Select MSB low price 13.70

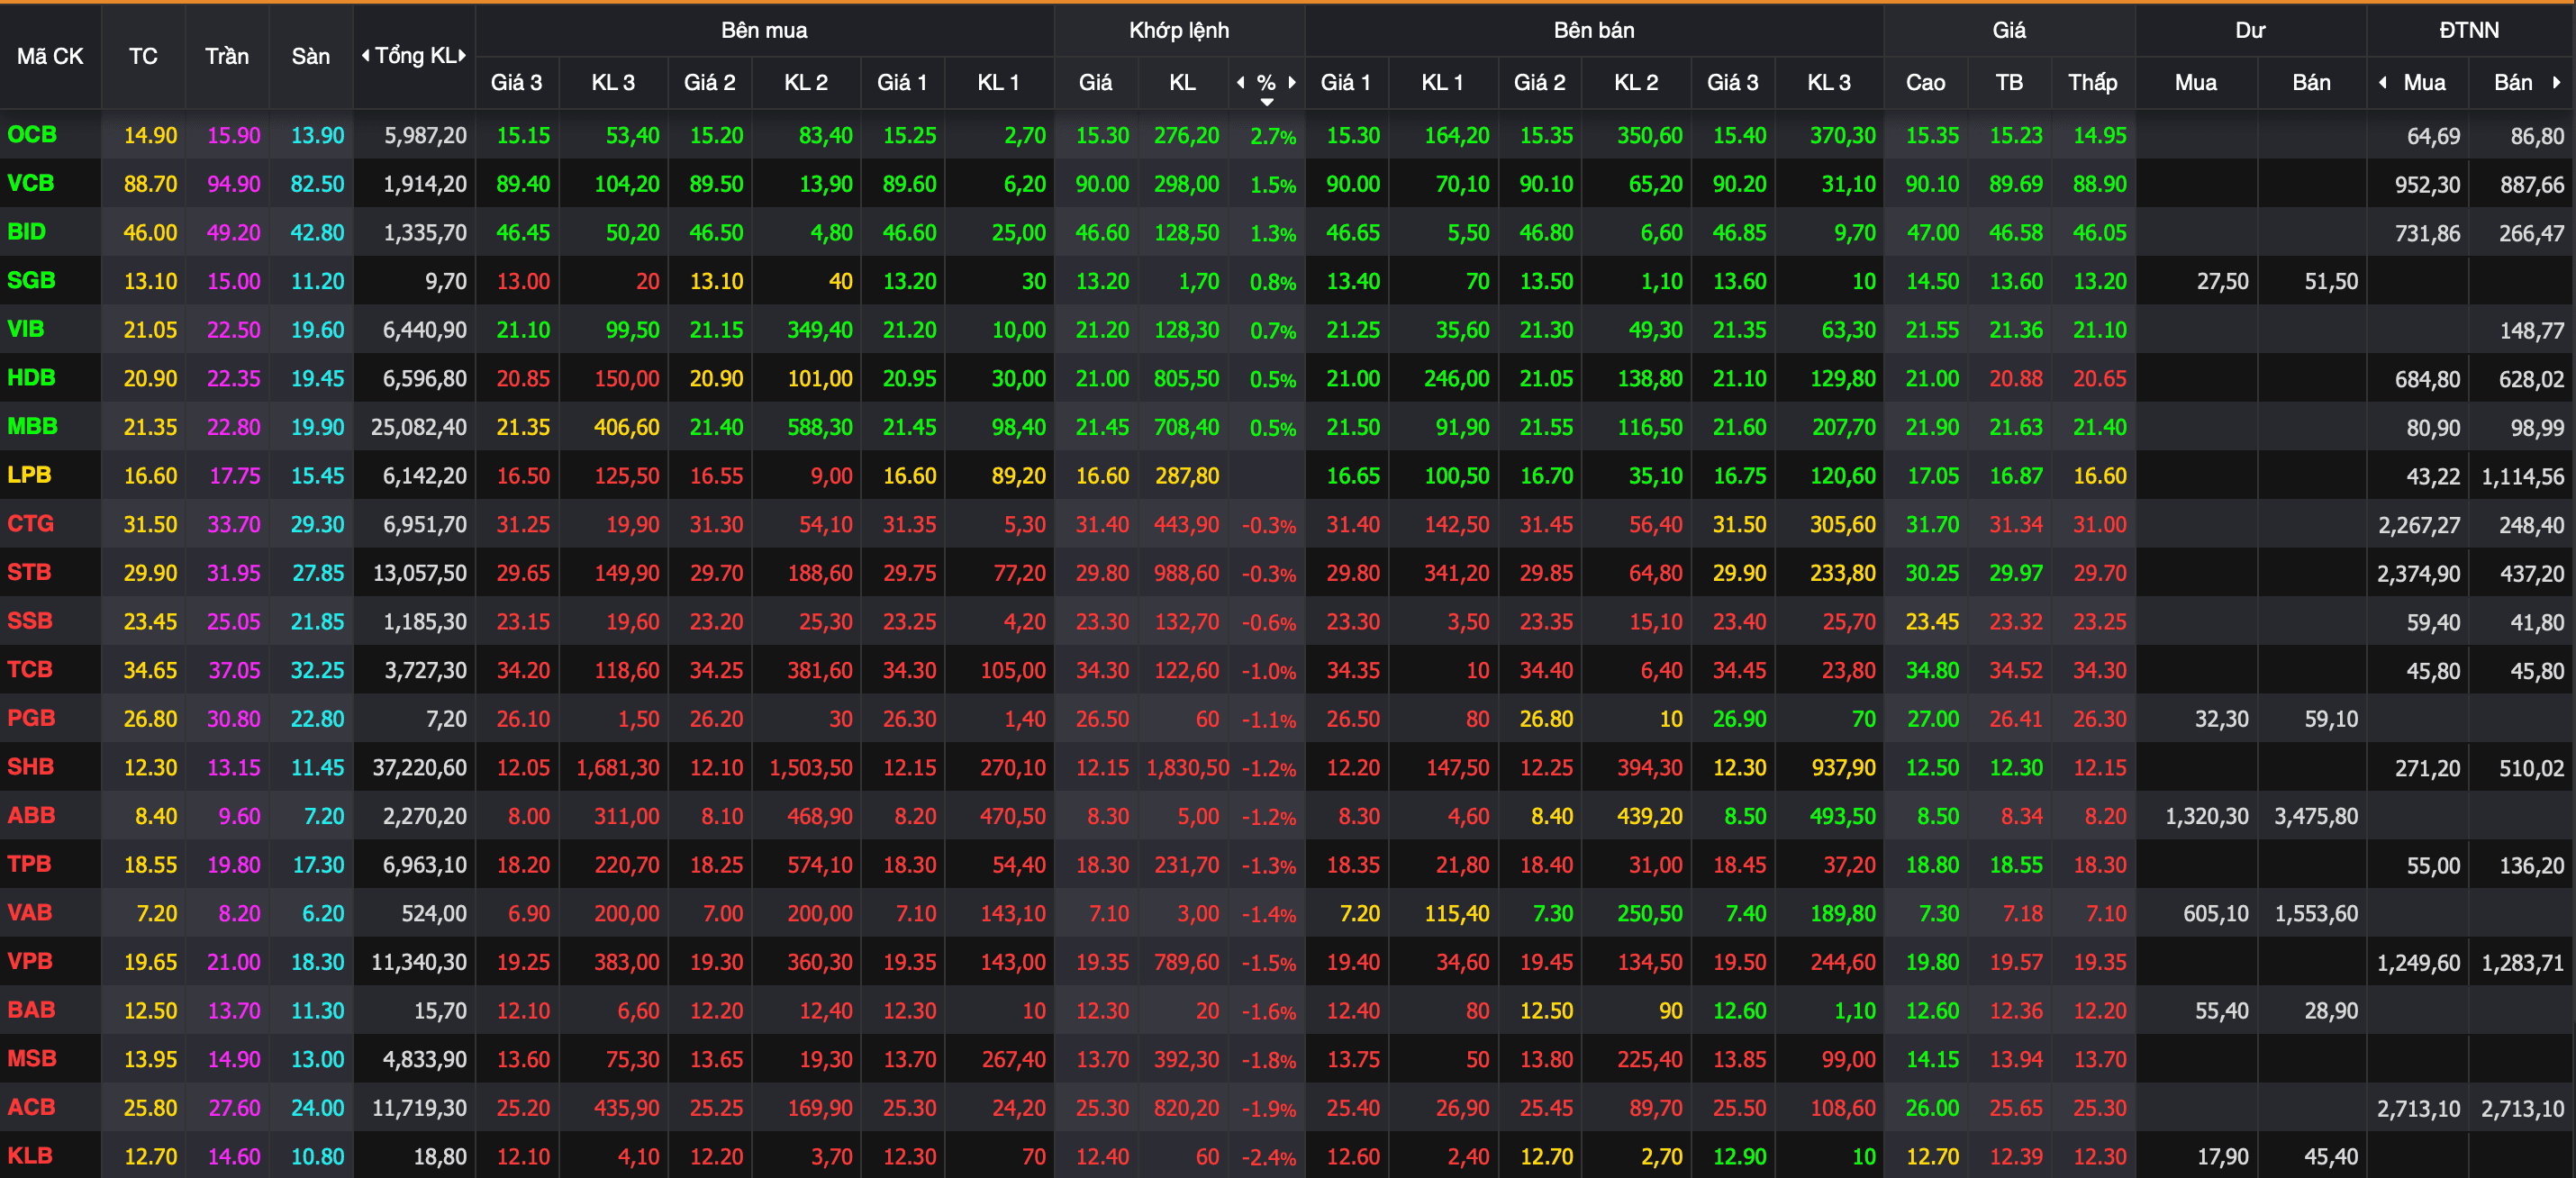[x=2099, y=1059]
